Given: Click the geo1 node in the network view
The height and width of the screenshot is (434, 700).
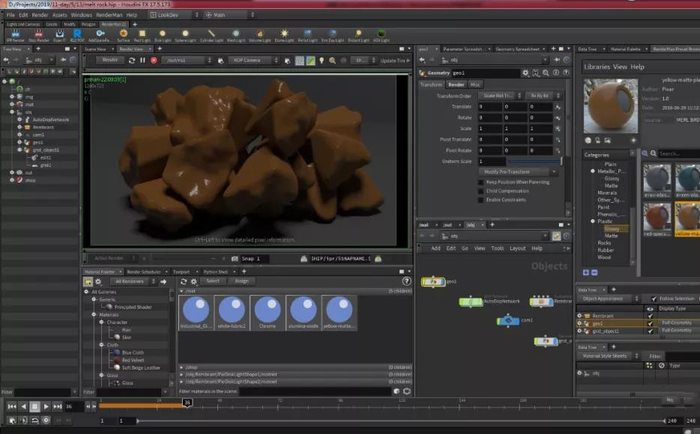Looking at the screenshot, I should 433,282.
